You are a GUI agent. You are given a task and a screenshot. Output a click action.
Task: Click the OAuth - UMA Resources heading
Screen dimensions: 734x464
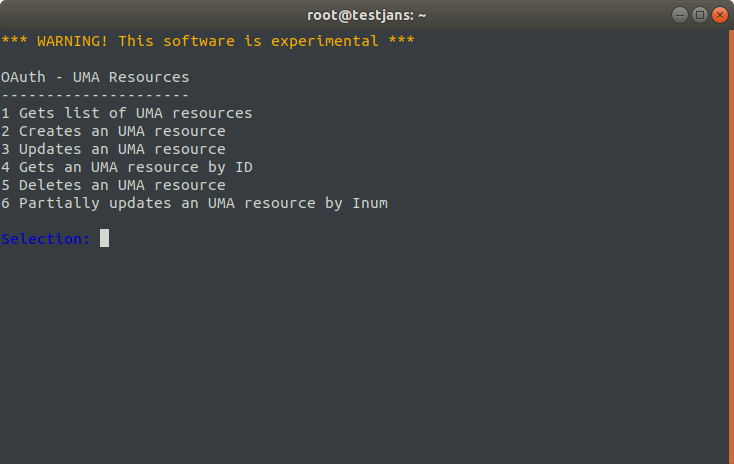point(95,77)
